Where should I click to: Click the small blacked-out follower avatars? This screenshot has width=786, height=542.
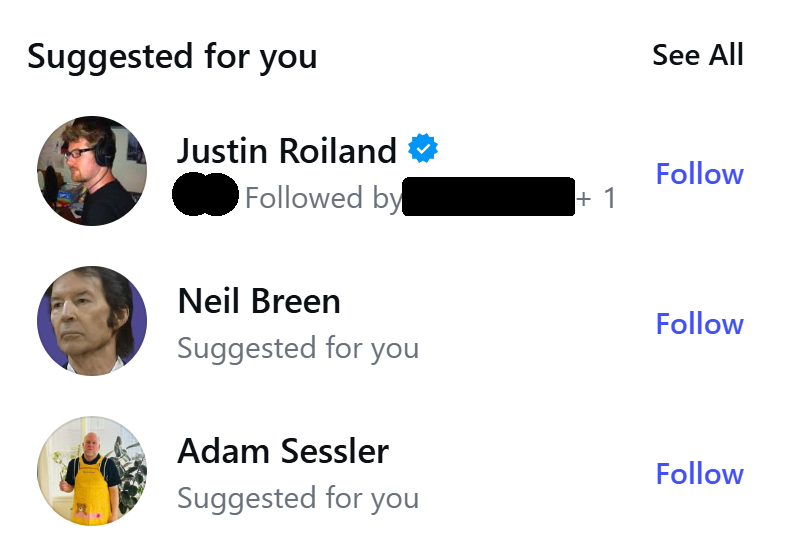pos(205,195)
